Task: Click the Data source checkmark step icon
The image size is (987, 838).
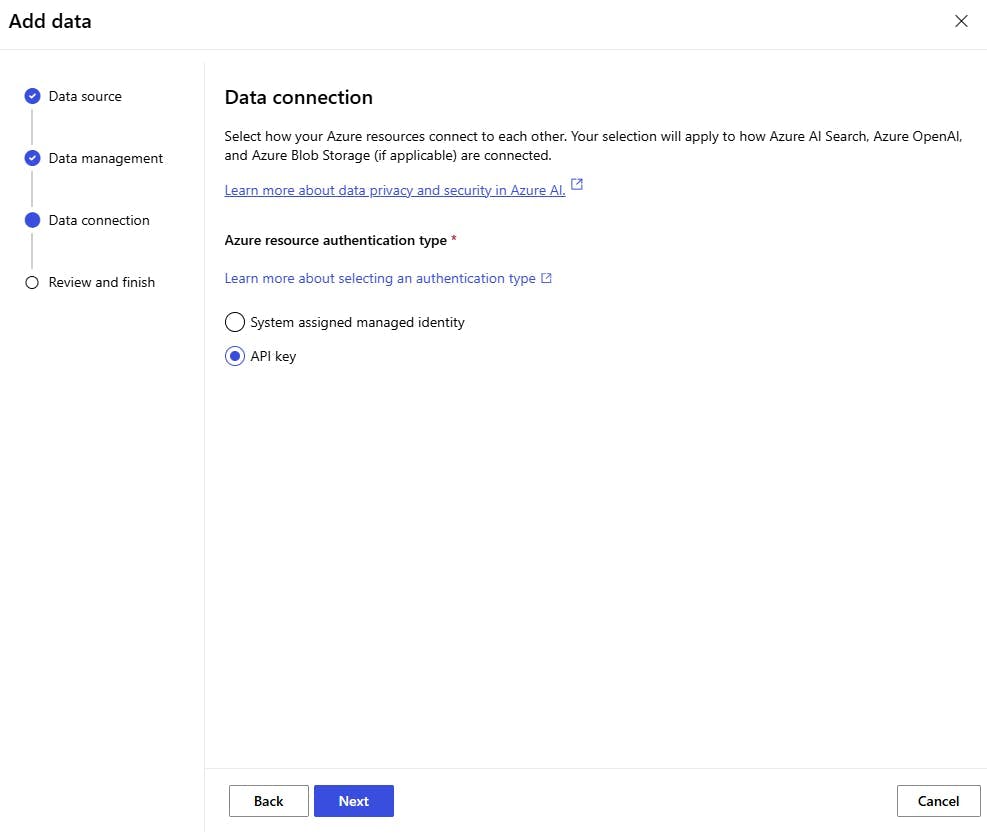Action: pos(32,96)
